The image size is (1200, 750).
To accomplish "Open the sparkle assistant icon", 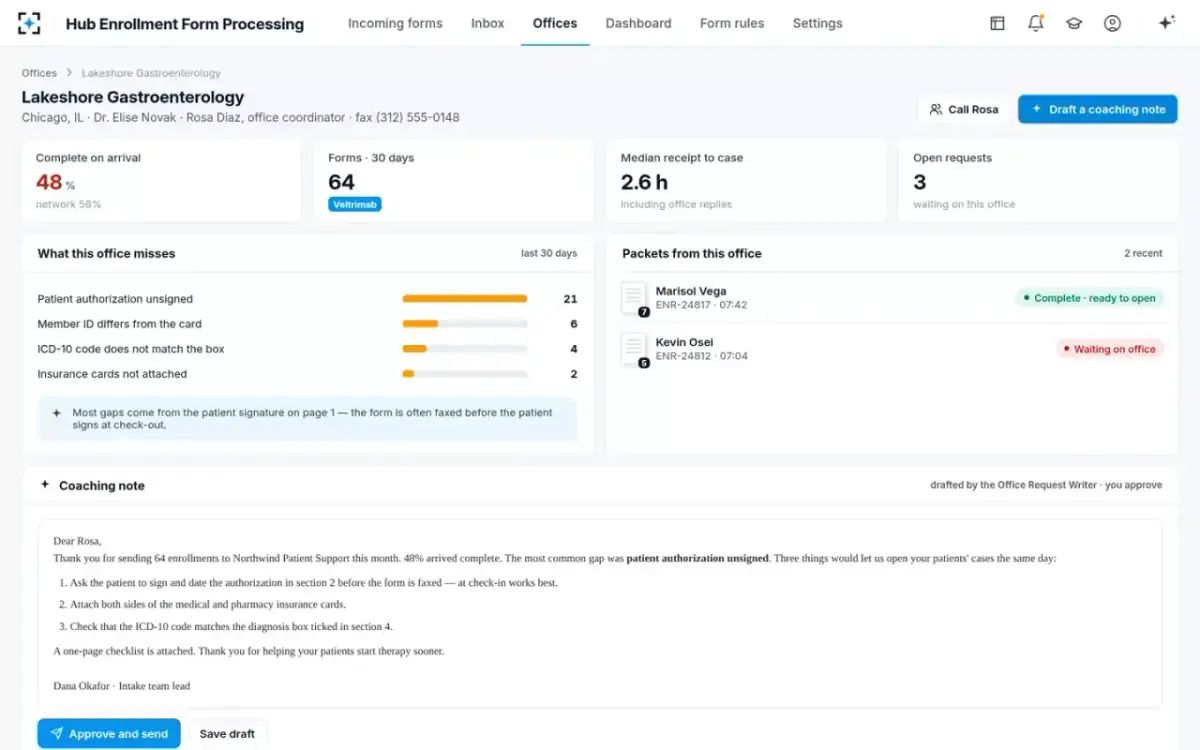I will 1166,23.
